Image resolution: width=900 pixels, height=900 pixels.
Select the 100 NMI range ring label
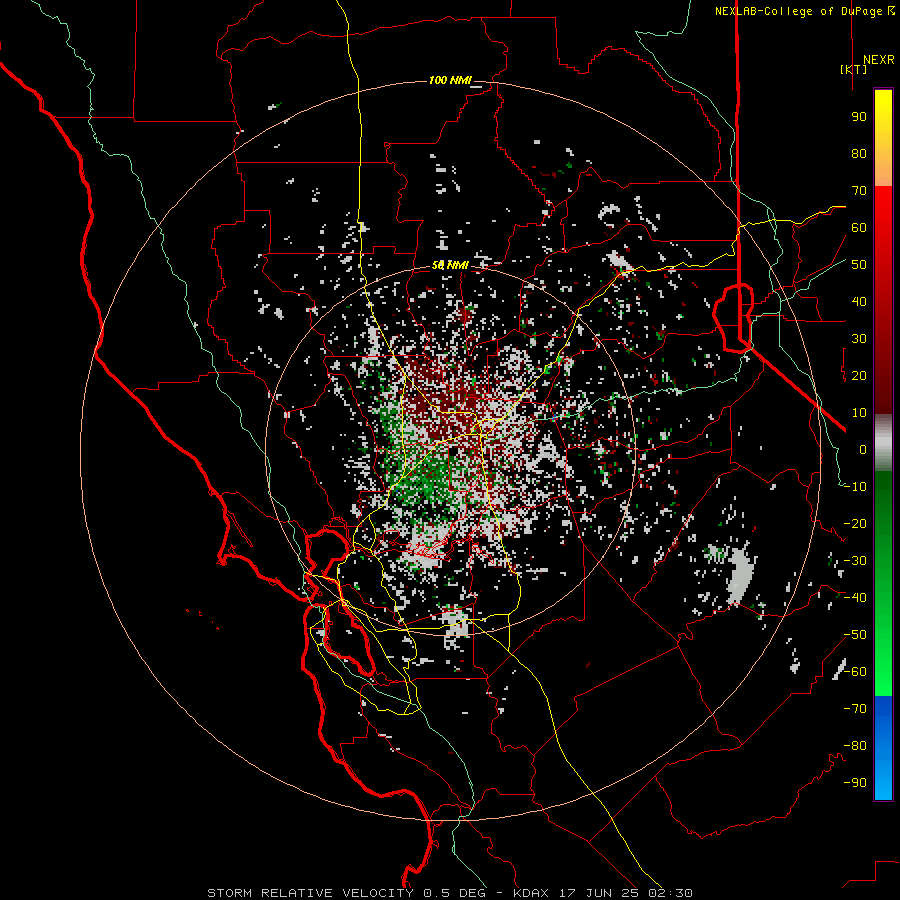point(450,80)
